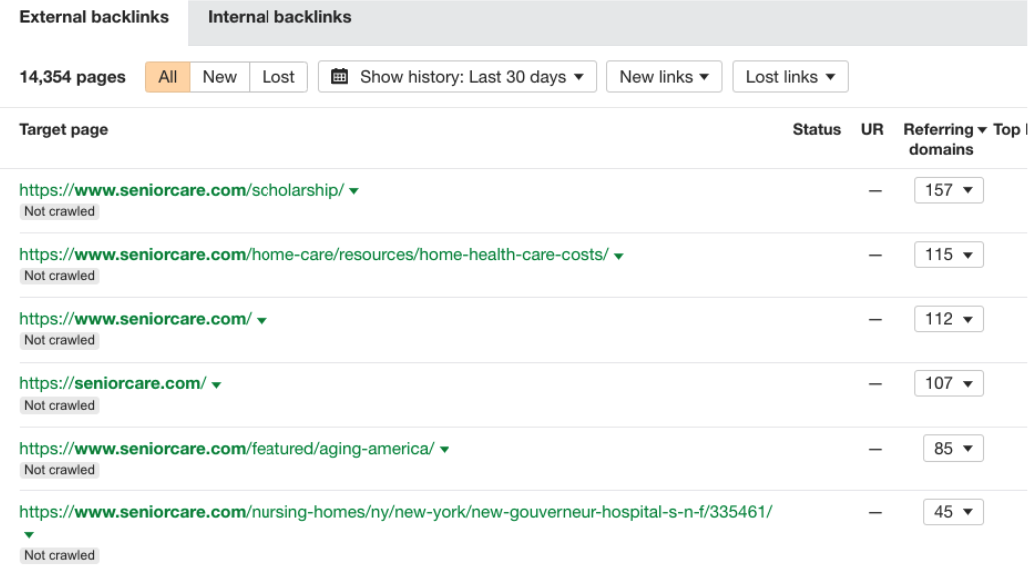Open the home-health-care-costs page link

pos(310,254)
